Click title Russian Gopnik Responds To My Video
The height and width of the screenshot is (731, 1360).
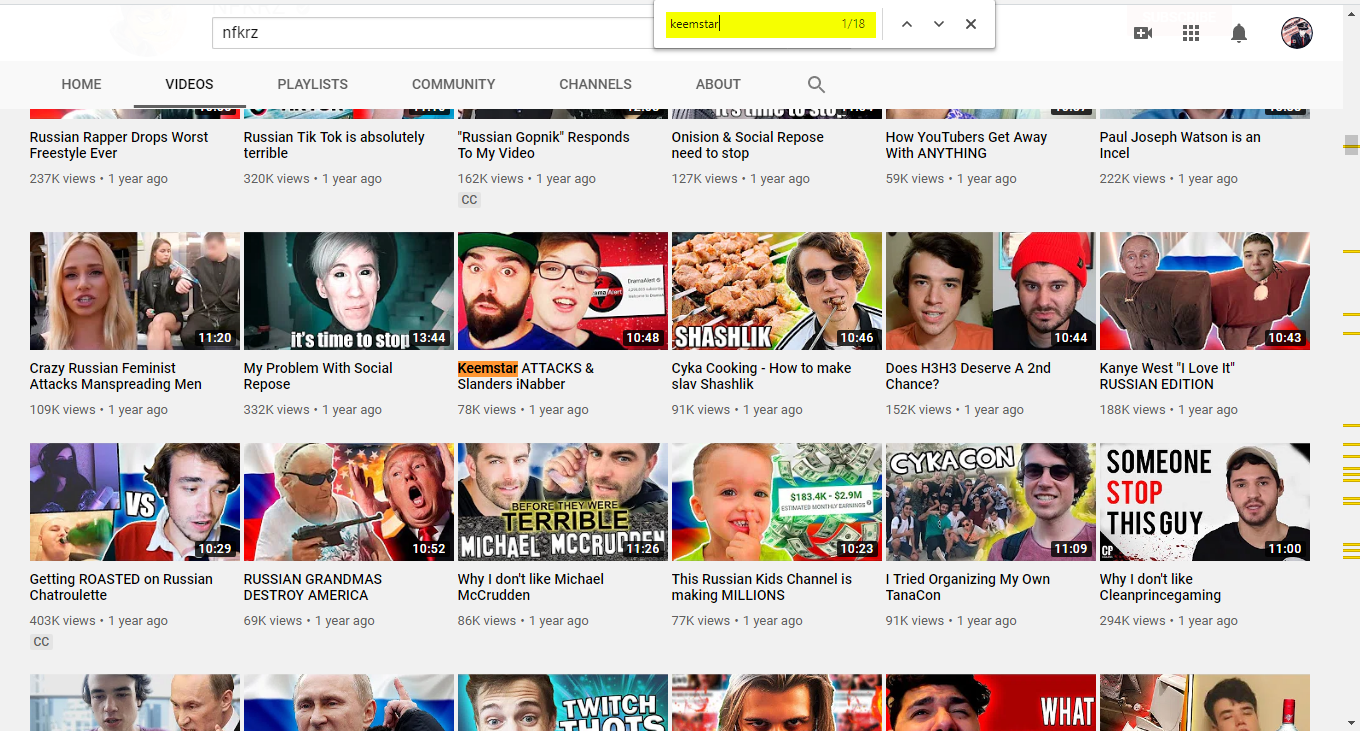point(544,145)
